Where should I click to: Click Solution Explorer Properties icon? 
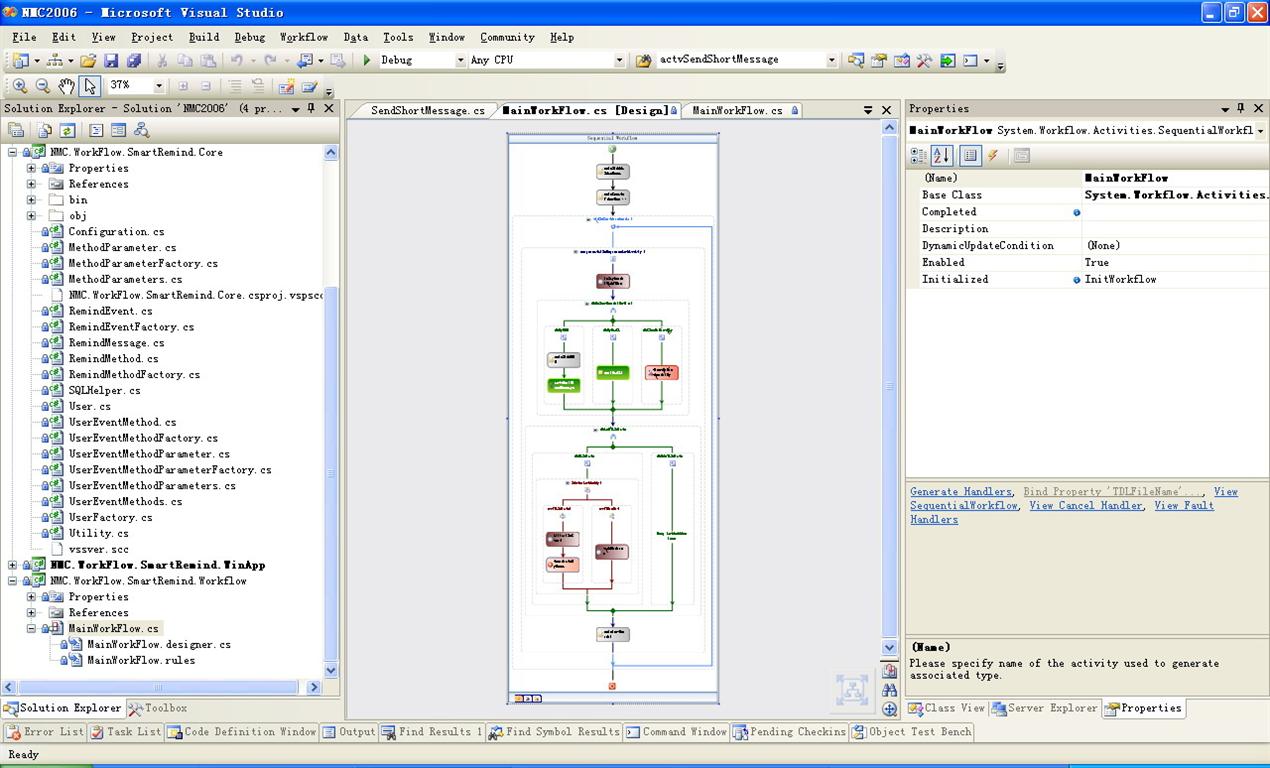tap(16, 130)
